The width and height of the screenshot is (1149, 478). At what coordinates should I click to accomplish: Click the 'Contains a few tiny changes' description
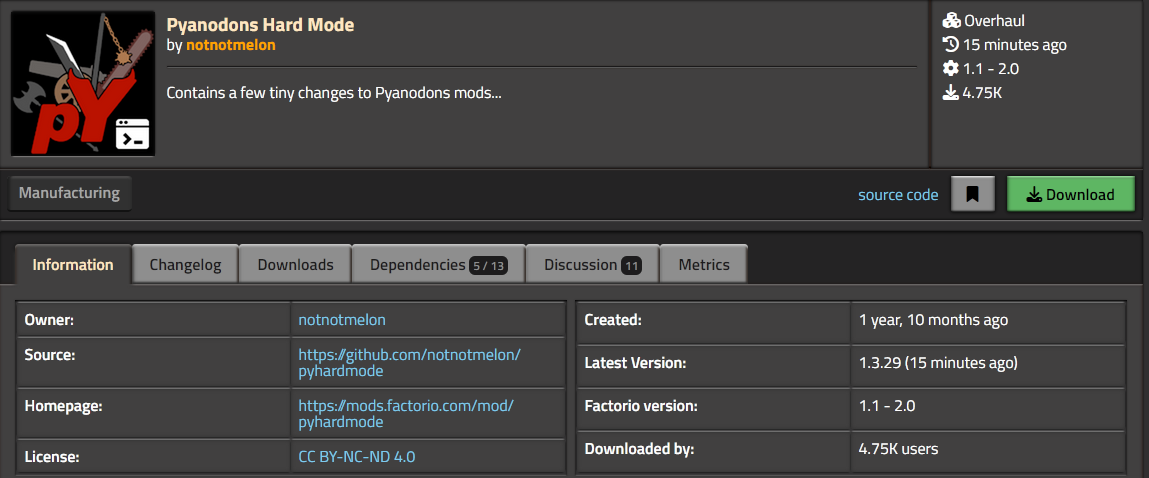pyautogui.click(x=334, y=93)
